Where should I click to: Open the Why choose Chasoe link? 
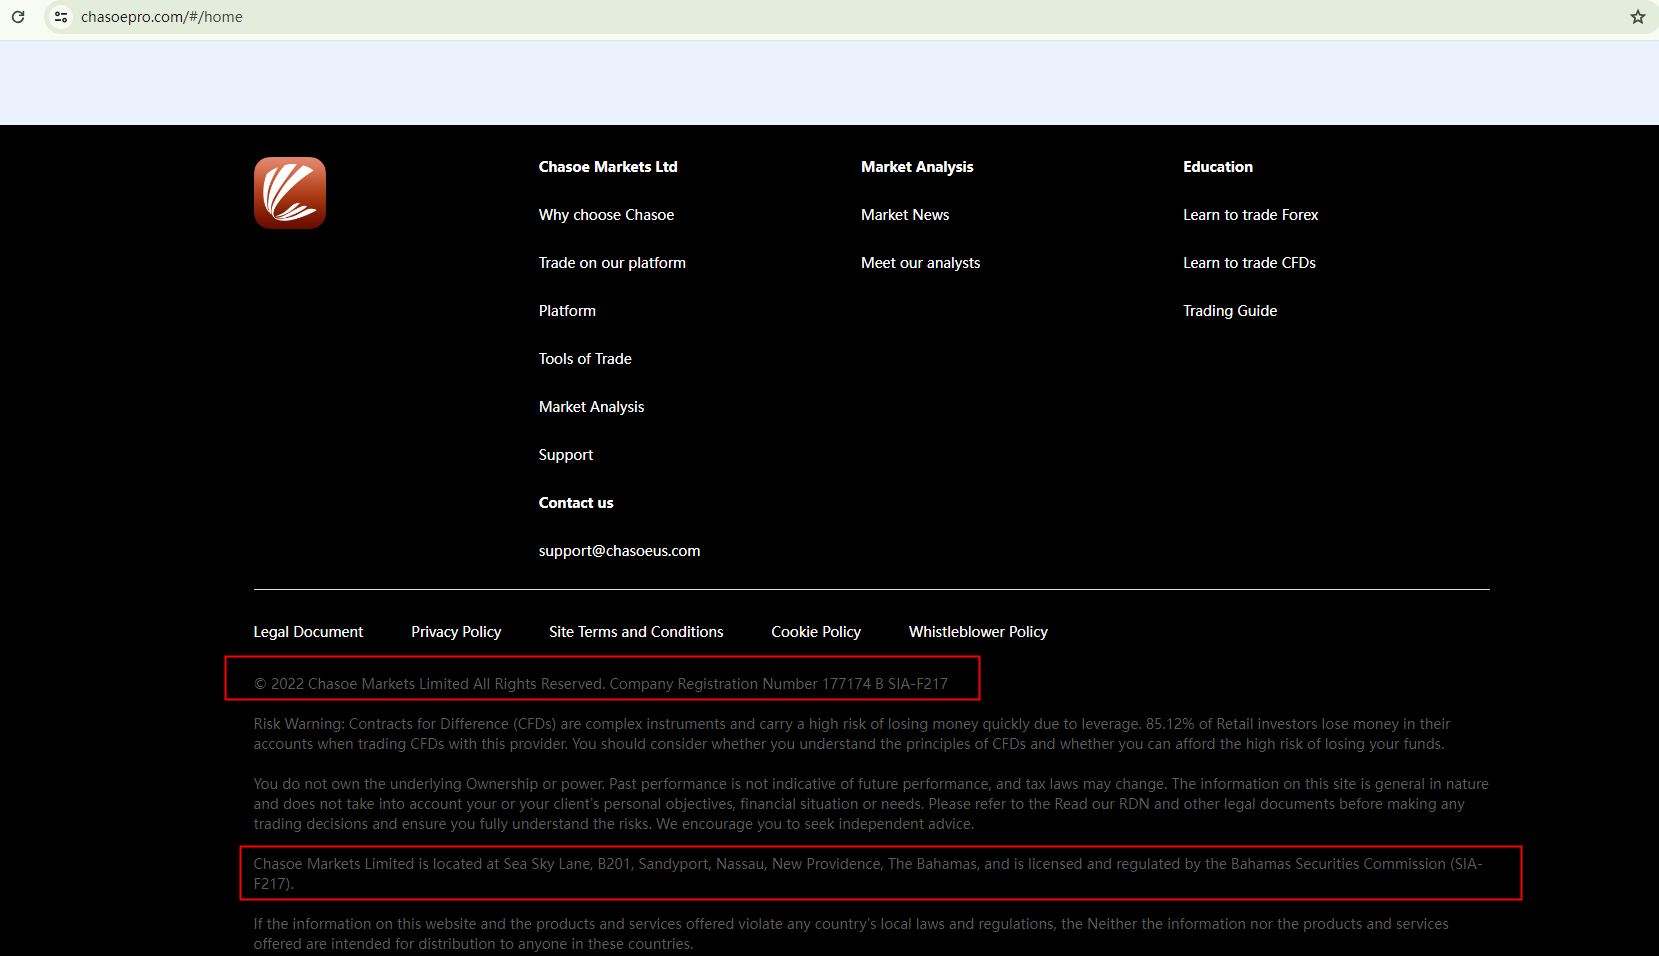tap(606, 215)
